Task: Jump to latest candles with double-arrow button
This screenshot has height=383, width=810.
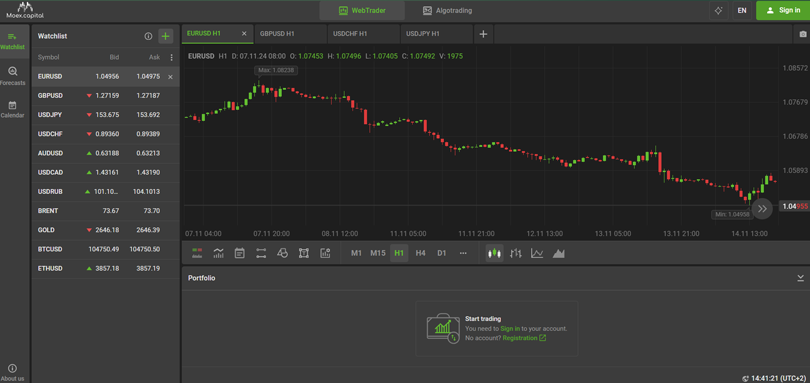Action: pos(762,208)
